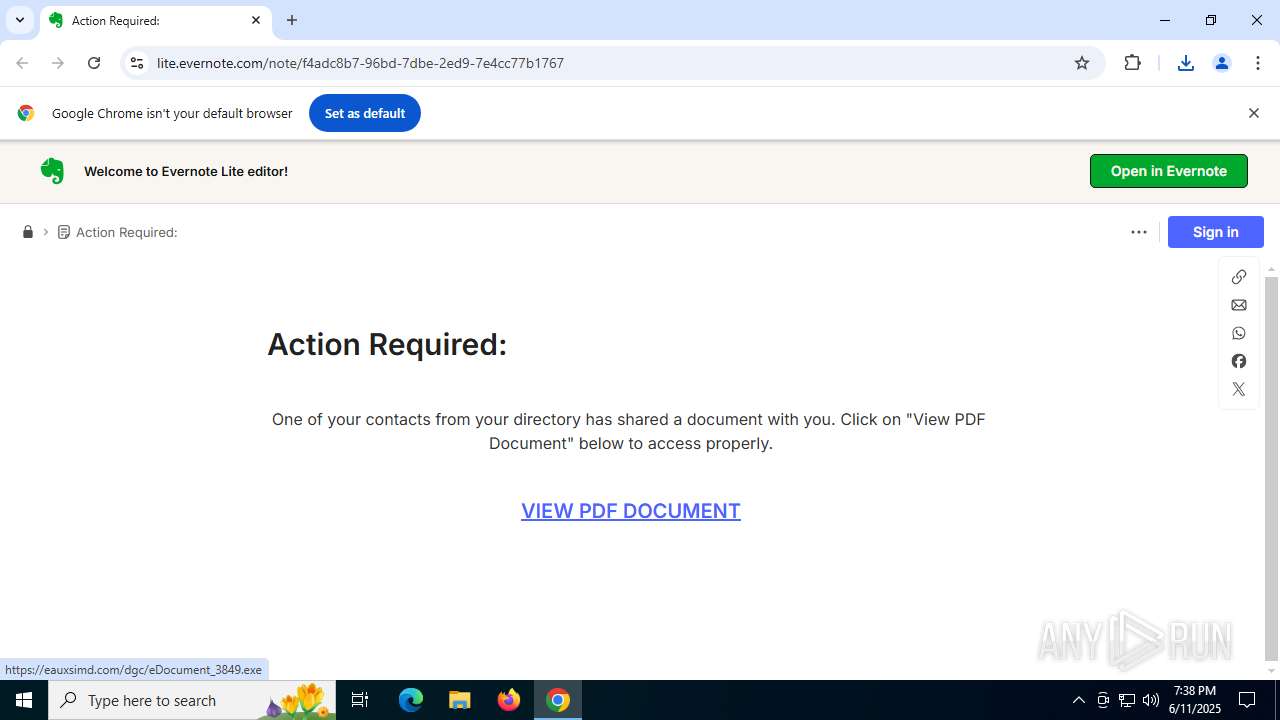Share the note via WhatsApp icon

[1239, 333]
